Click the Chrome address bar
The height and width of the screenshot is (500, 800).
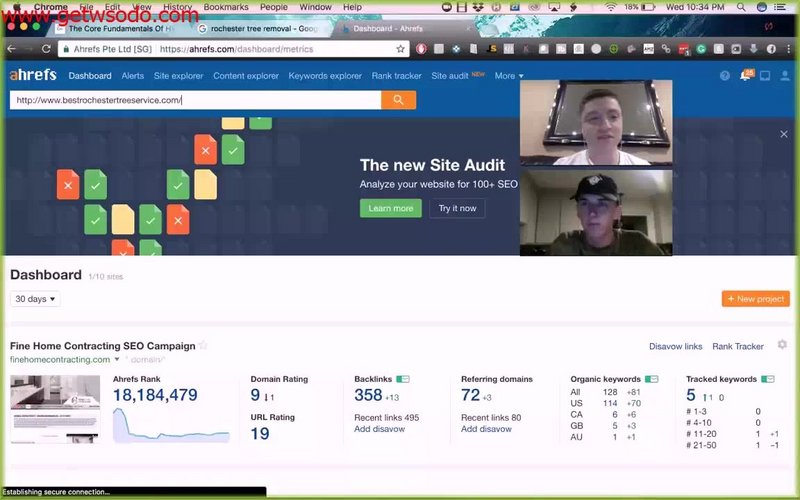tap(235, 49)
